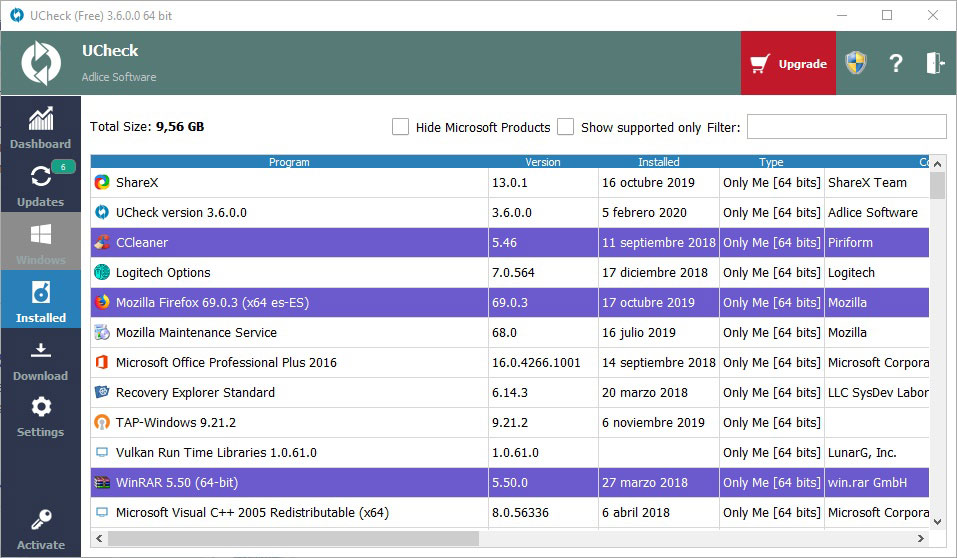The width and height of the screenshot is (957, 558).
Task: Enable the Show supported only checkbox
Action: 566,127
